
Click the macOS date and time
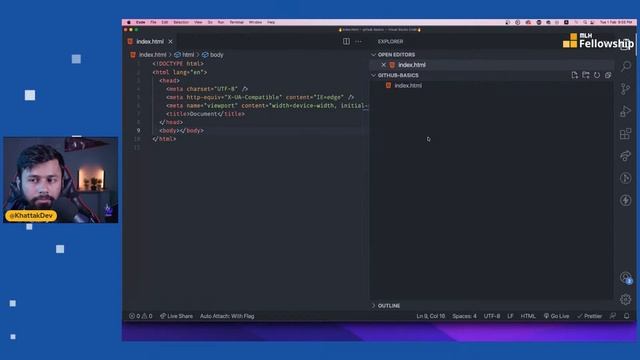(x=616, y=22)
